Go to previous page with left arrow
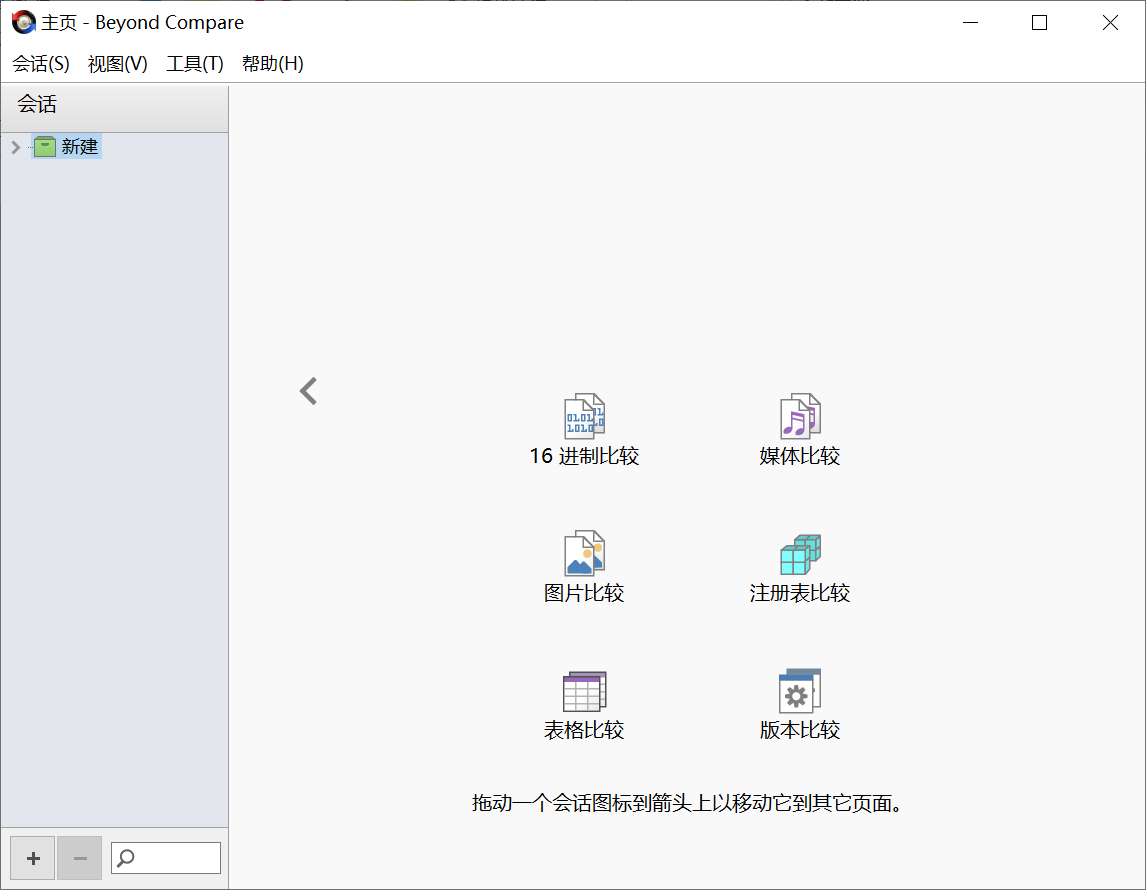This screenshot has height=890, width=1146. coord(308,391)
